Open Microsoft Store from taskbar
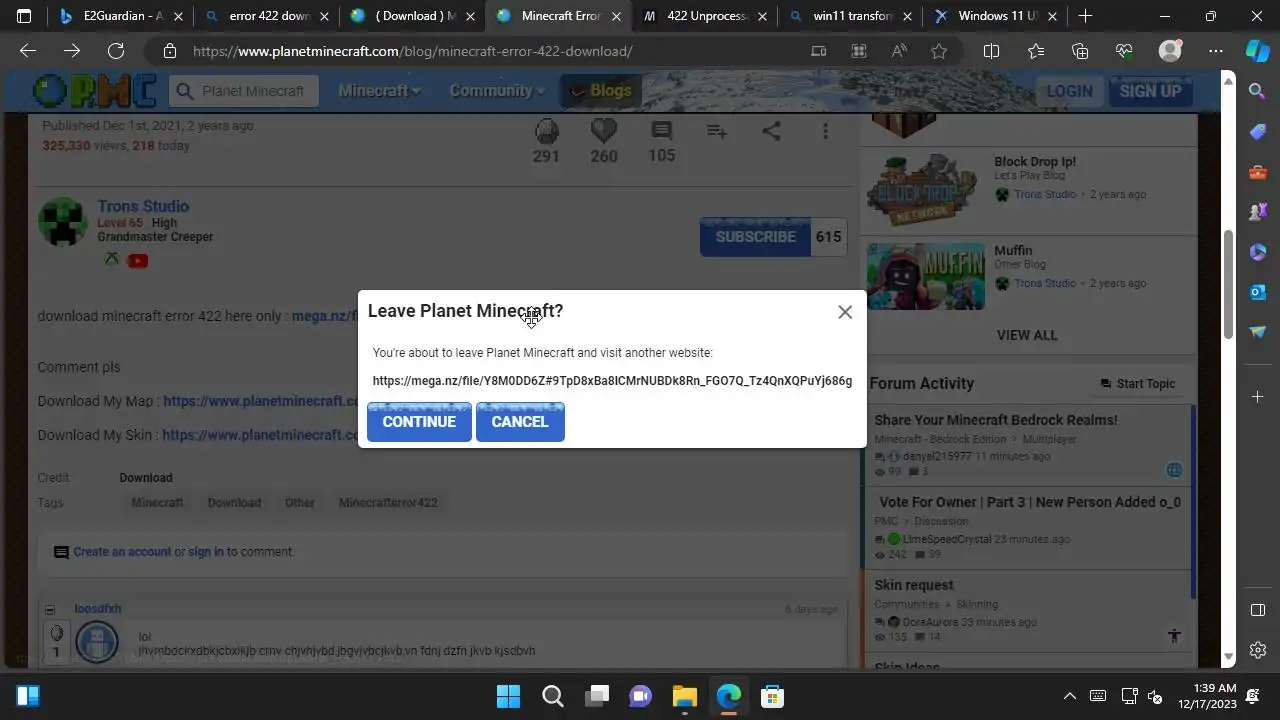Screen dimensions: 1280x720 point(771,696)
